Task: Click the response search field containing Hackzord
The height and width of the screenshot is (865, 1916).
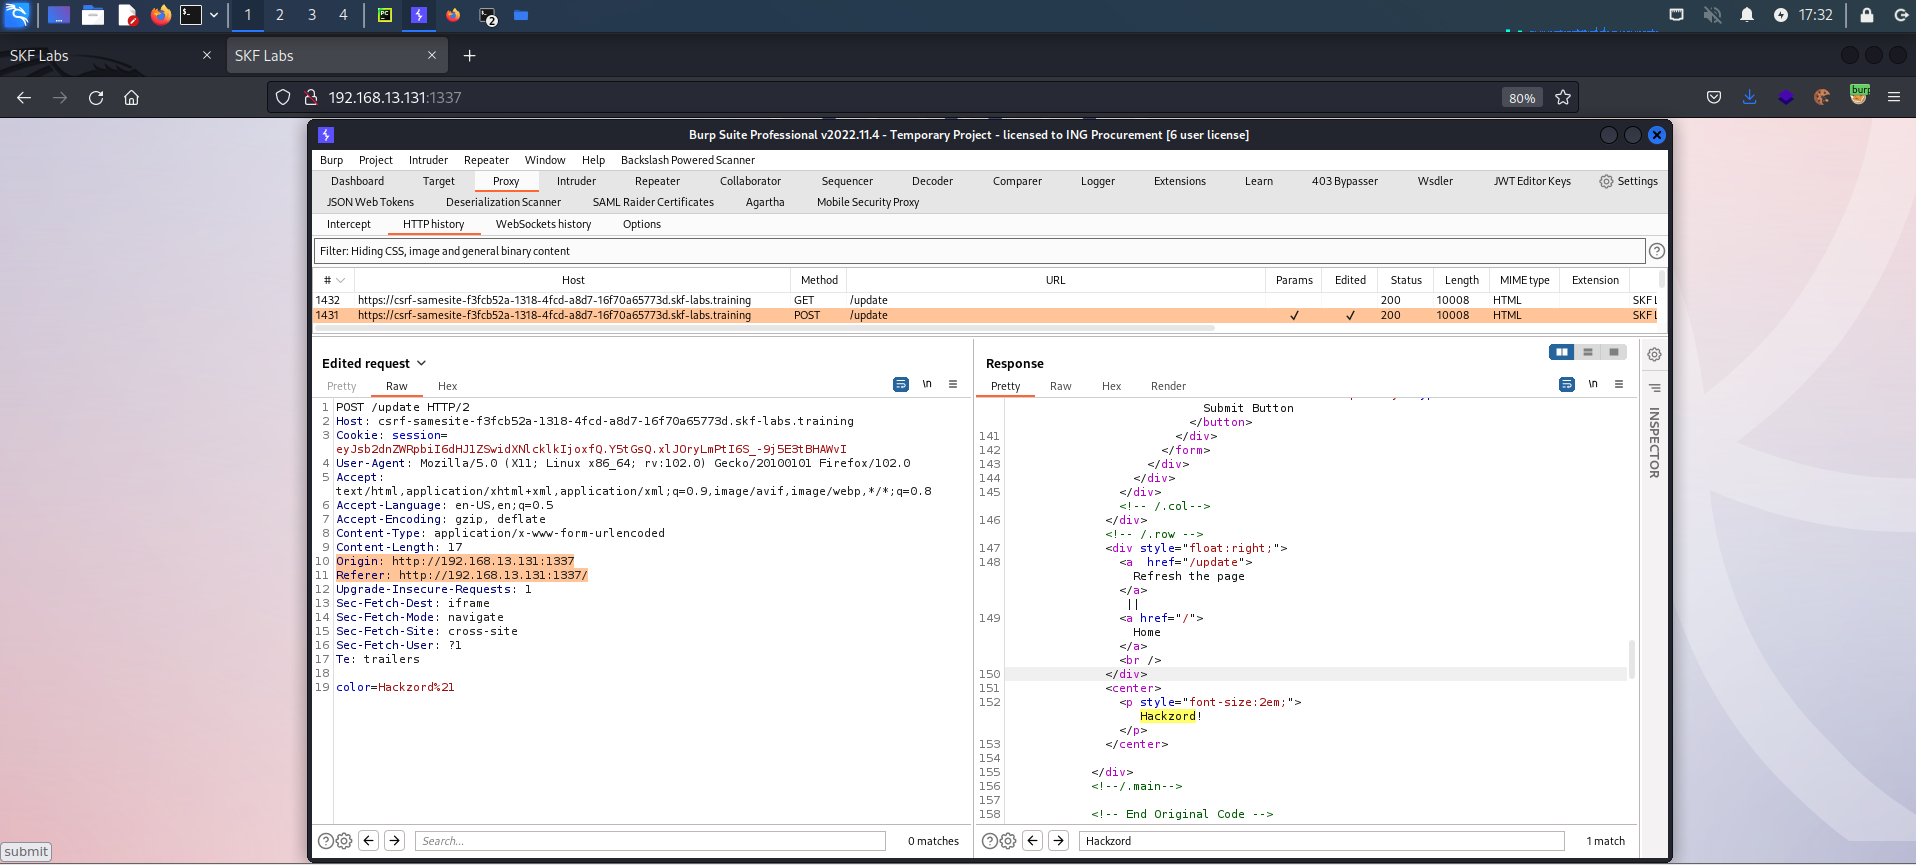Action: 1321,841
